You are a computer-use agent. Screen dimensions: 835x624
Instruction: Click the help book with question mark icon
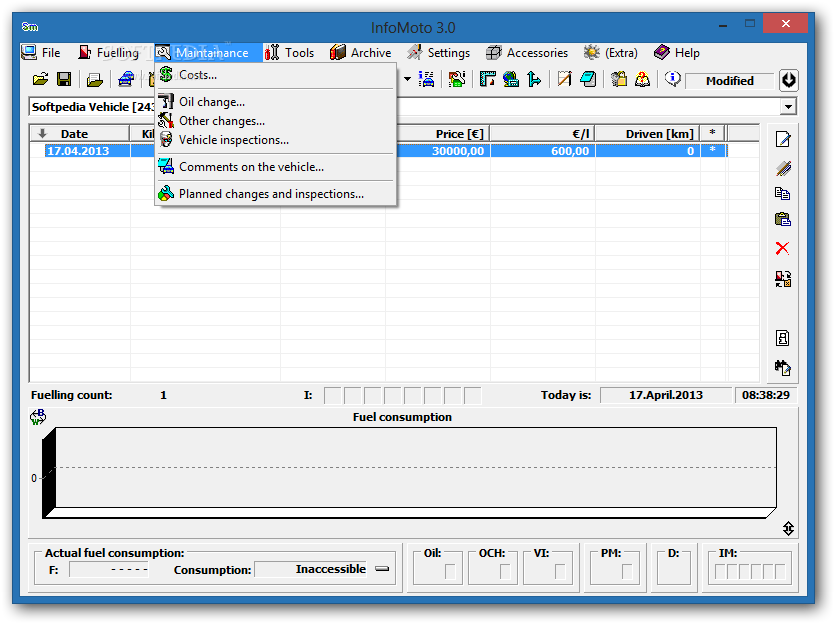pyautogui.click(x=642, y=79)
